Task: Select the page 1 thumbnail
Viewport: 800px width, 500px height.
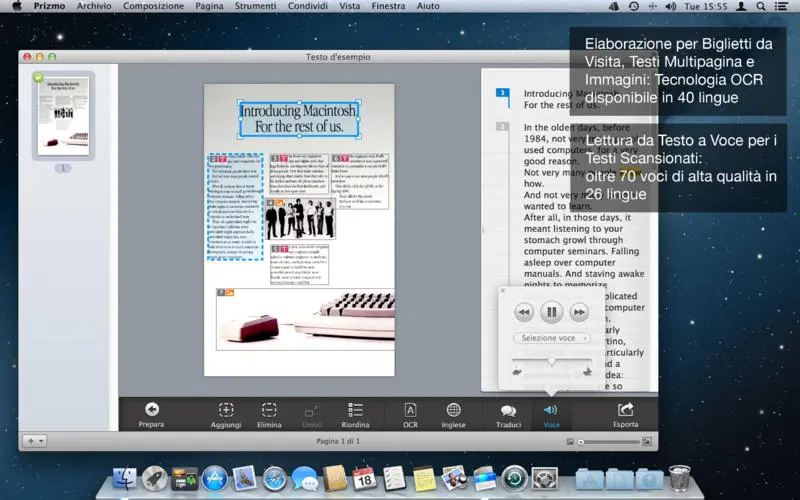Action: pos(62,115)
